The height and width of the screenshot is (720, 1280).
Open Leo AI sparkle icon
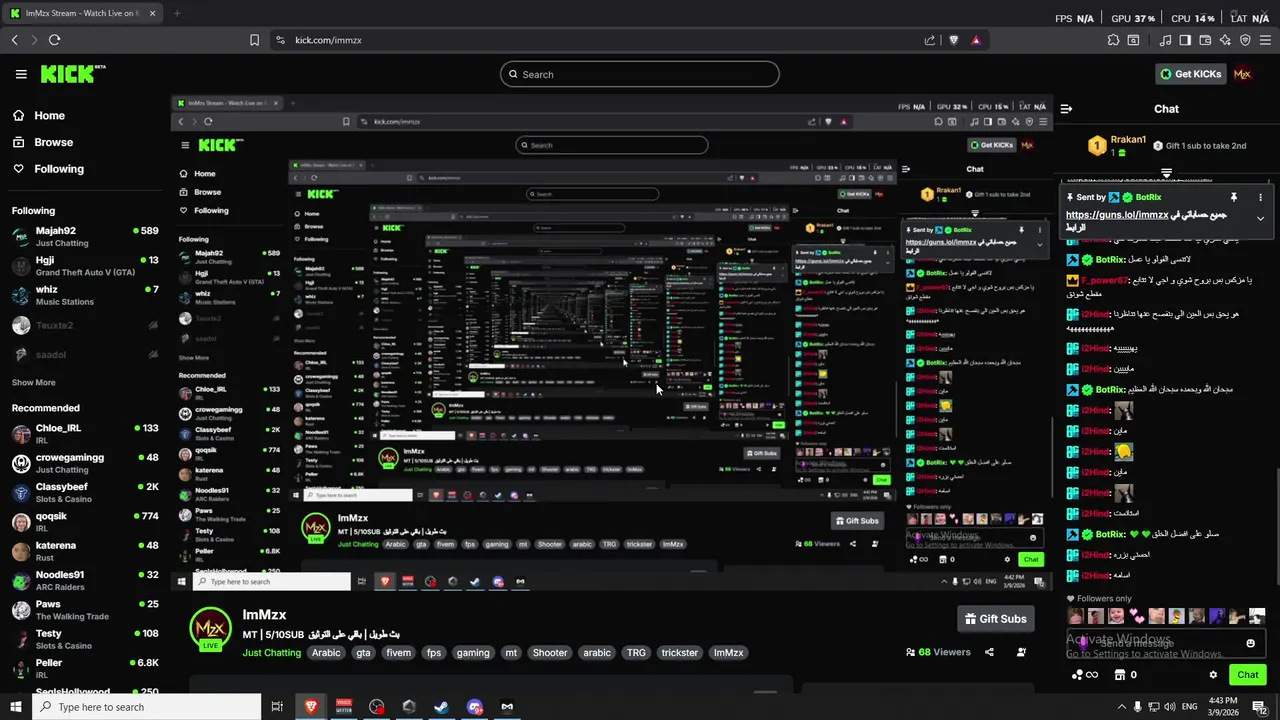pyautogui.click(x=1225, y=40)
